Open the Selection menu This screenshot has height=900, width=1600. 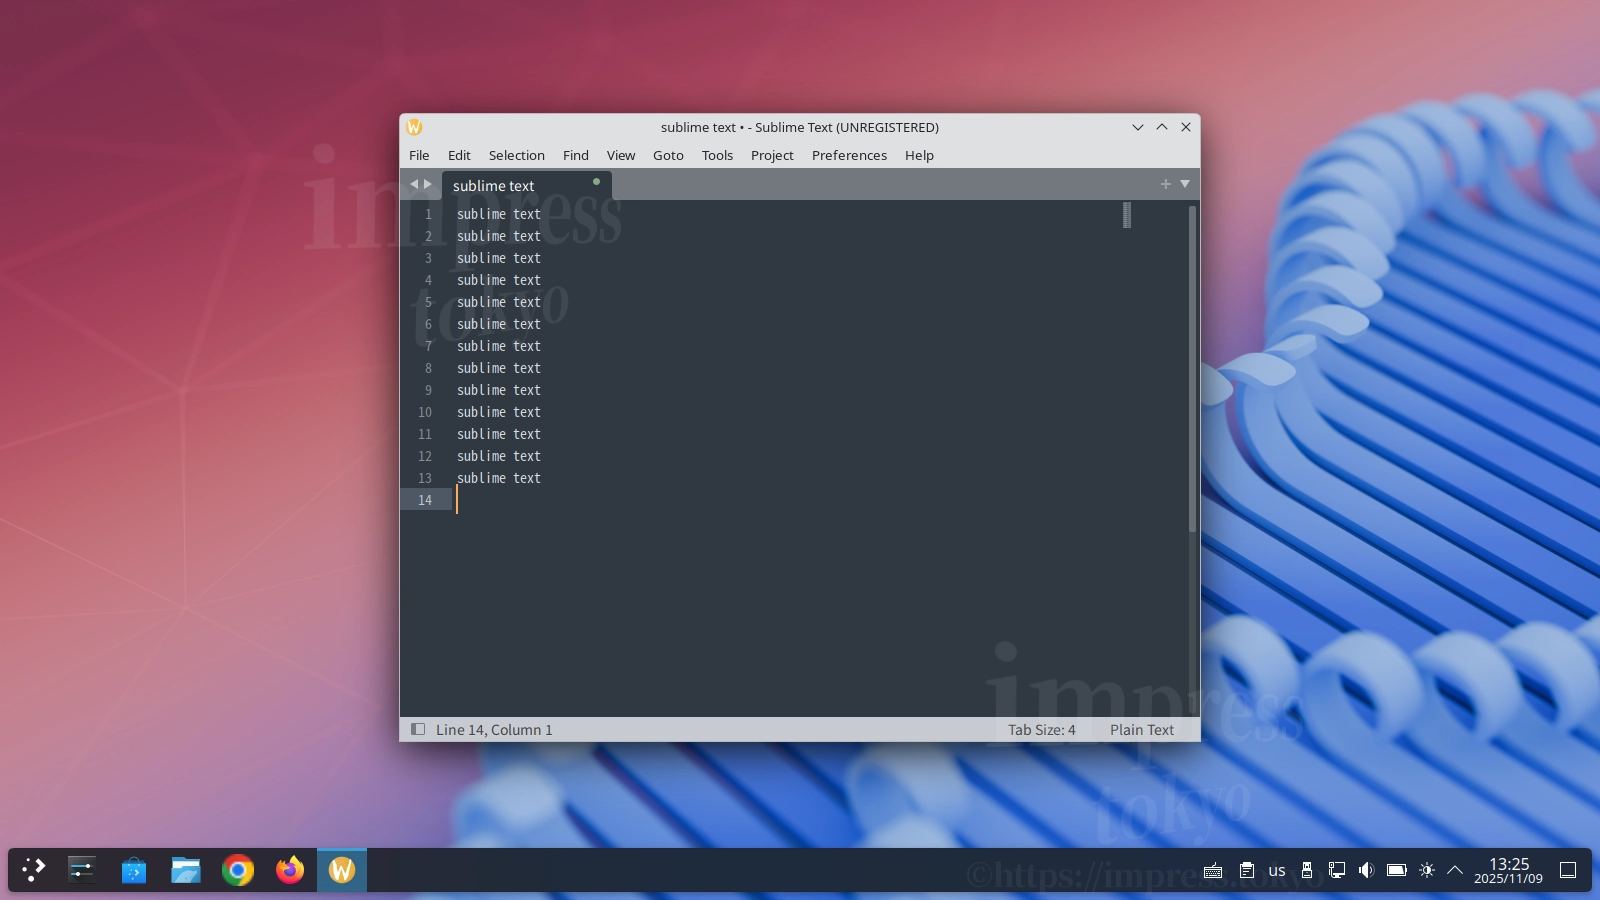517,155
